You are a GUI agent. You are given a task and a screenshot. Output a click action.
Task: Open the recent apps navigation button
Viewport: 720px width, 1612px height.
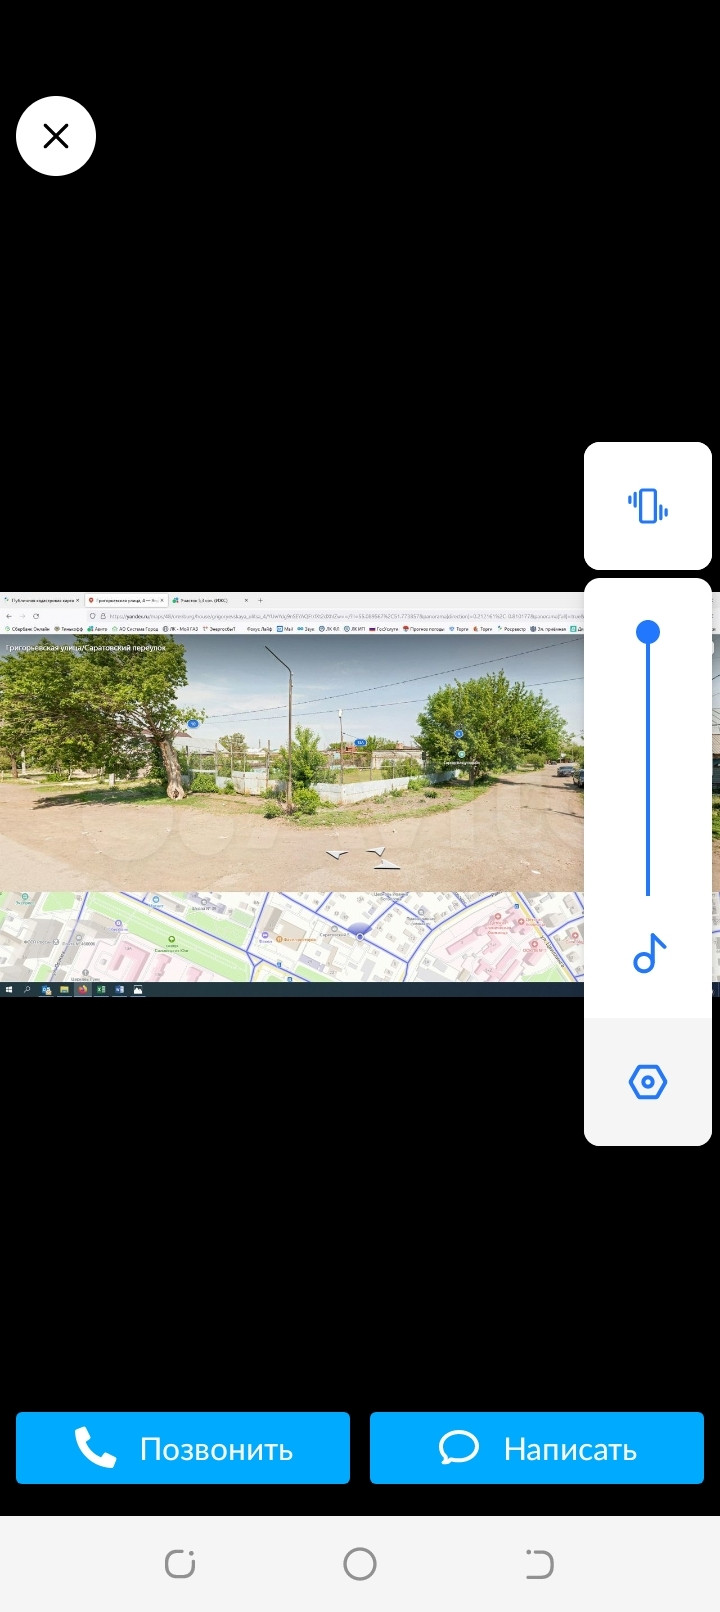click(x=180, y=1564)
